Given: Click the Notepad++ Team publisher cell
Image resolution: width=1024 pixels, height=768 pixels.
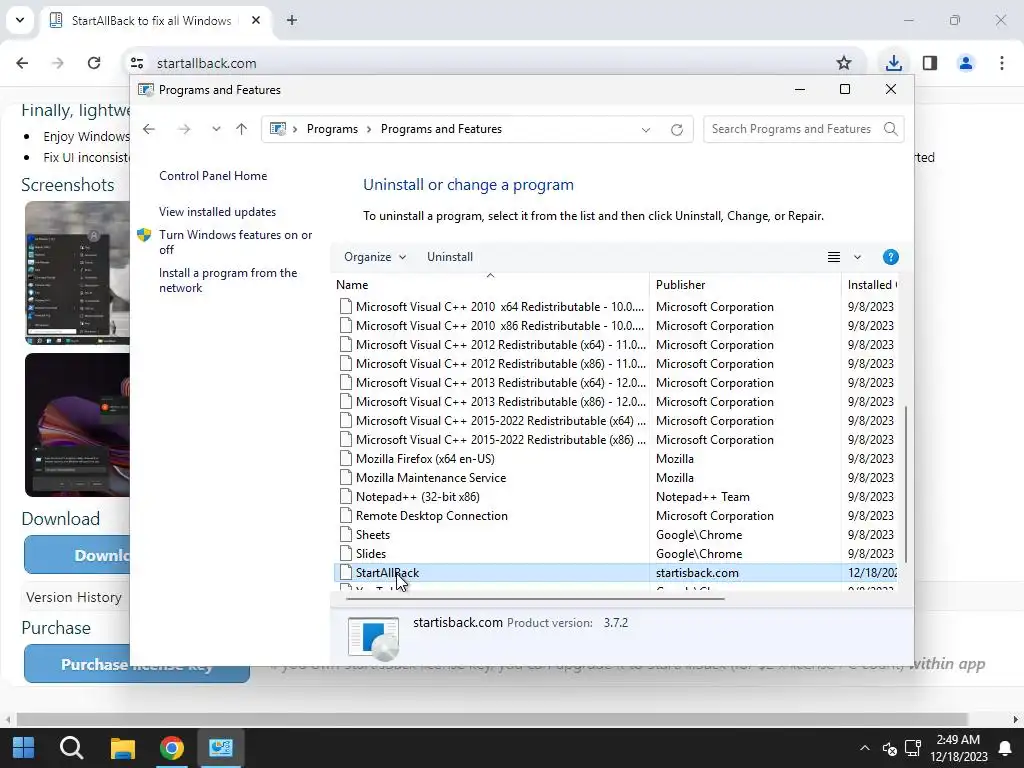Looking at the screenshot, I should [703, 497].
